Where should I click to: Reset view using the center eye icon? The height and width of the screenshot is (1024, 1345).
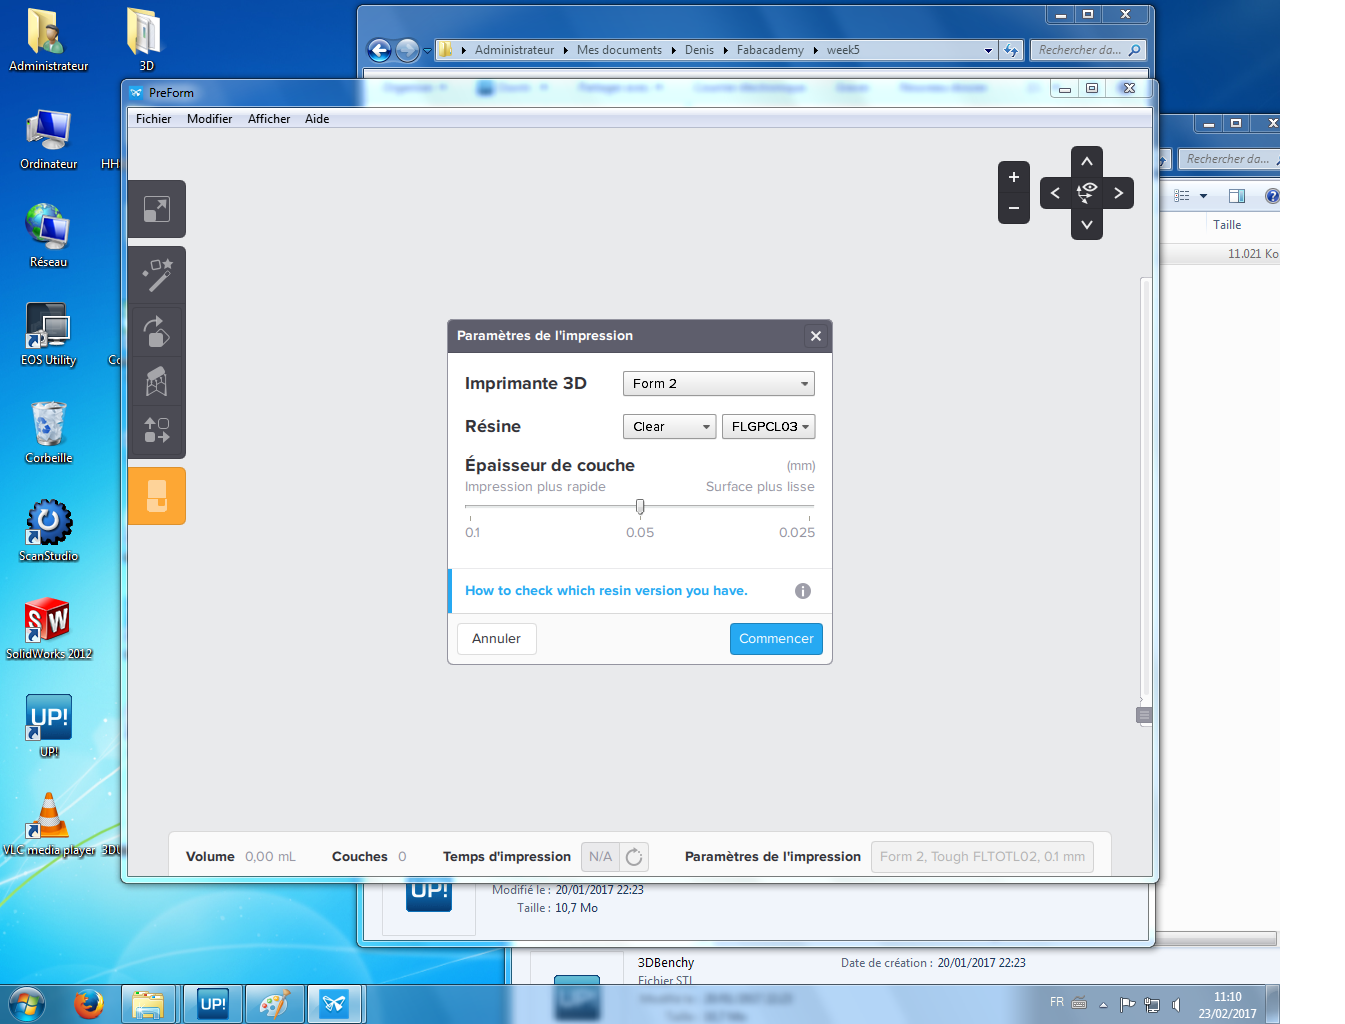[x=1087, y=193]
